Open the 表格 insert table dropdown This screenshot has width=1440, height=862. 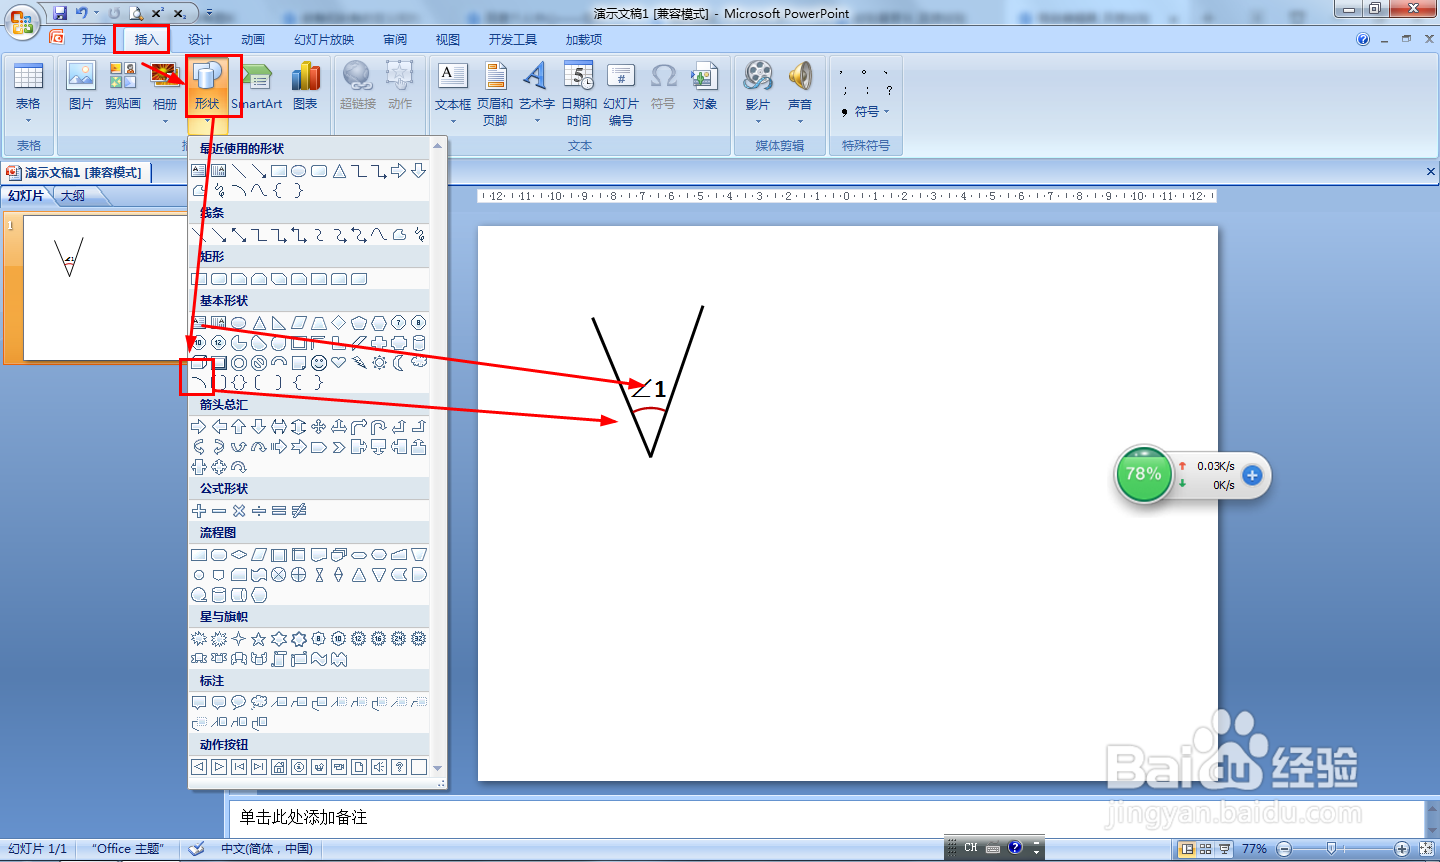(28, 93)
